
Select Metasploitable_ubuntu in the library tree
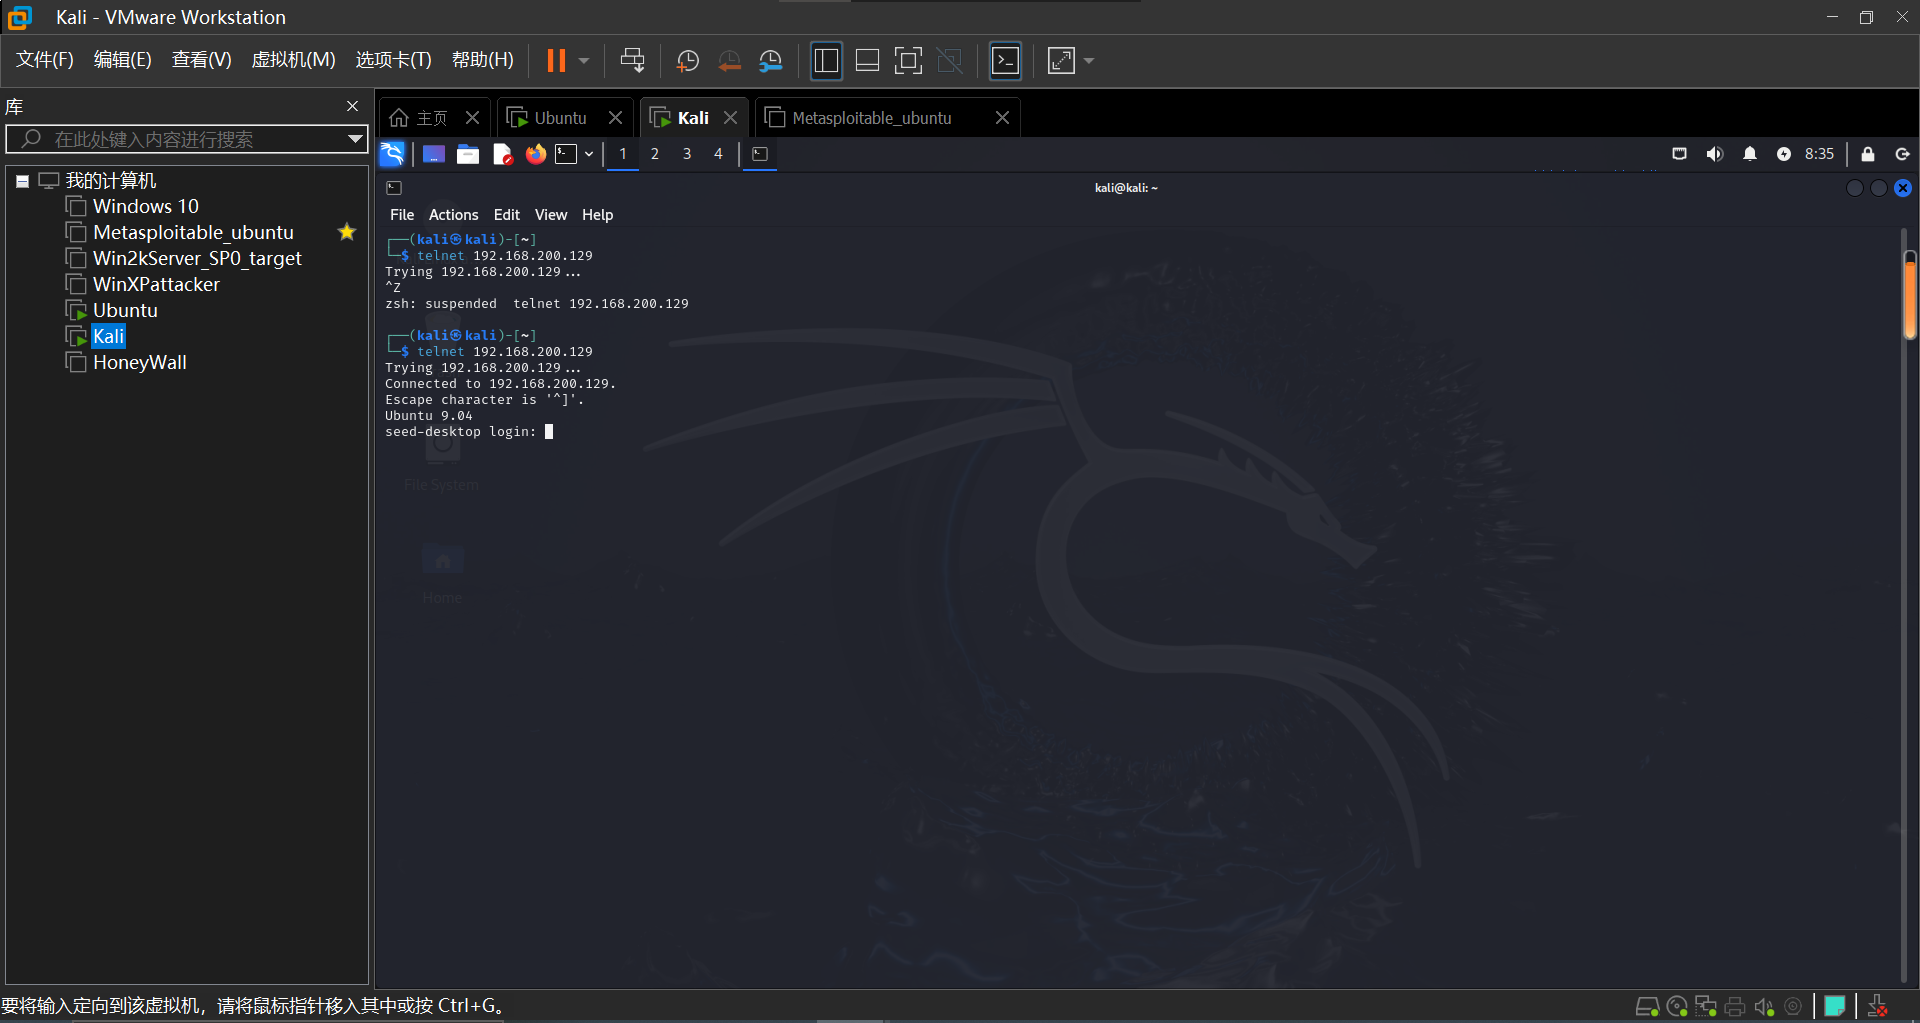coord(193,232)
